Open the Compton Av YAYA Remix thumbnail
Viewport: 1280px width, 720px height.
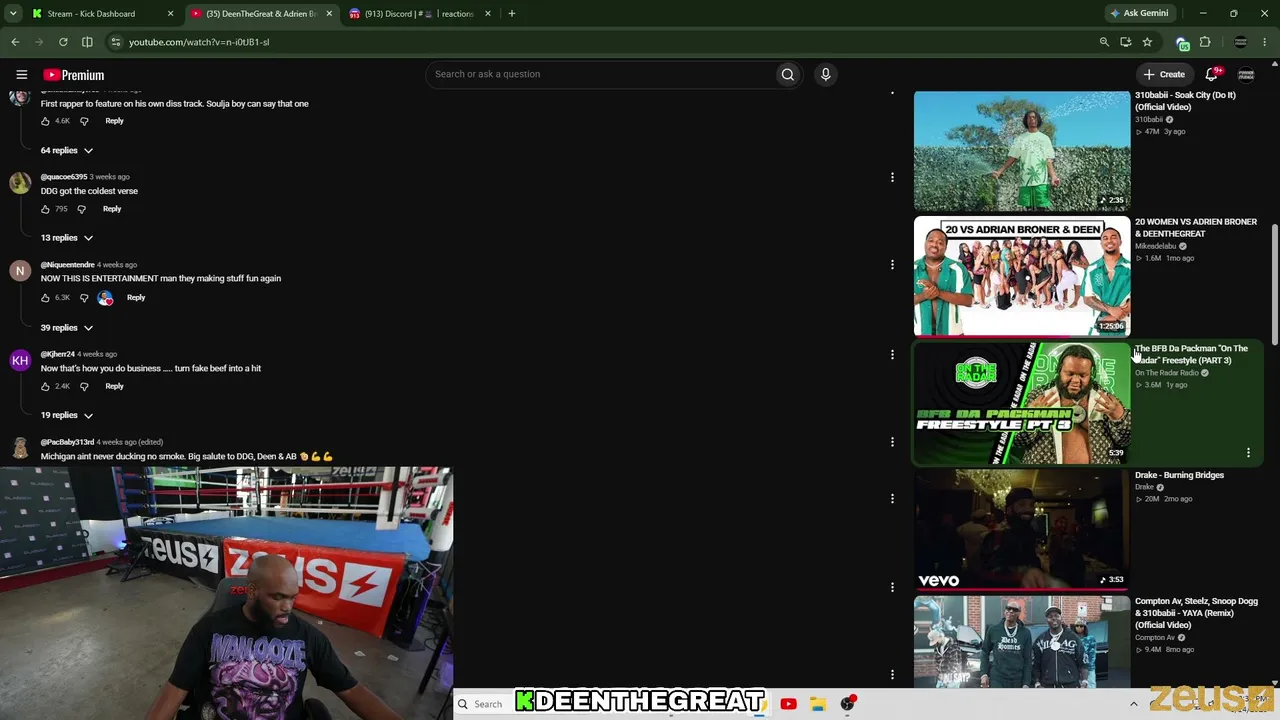pos(1022,641)
